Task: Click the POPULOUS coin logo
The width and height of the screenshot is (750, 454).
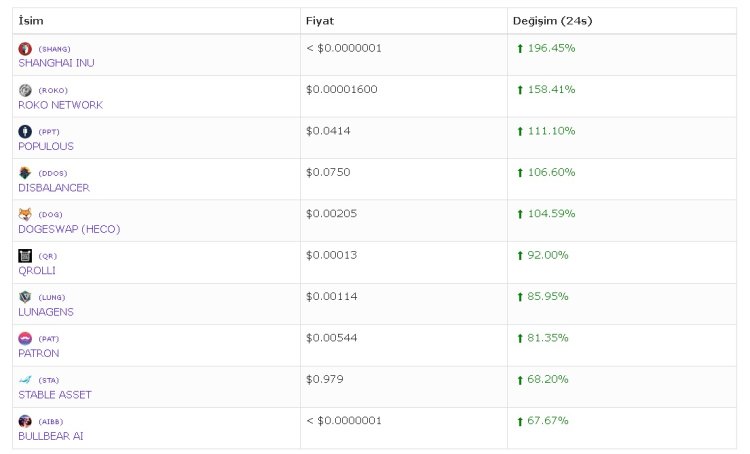Action: coord(25,132)
